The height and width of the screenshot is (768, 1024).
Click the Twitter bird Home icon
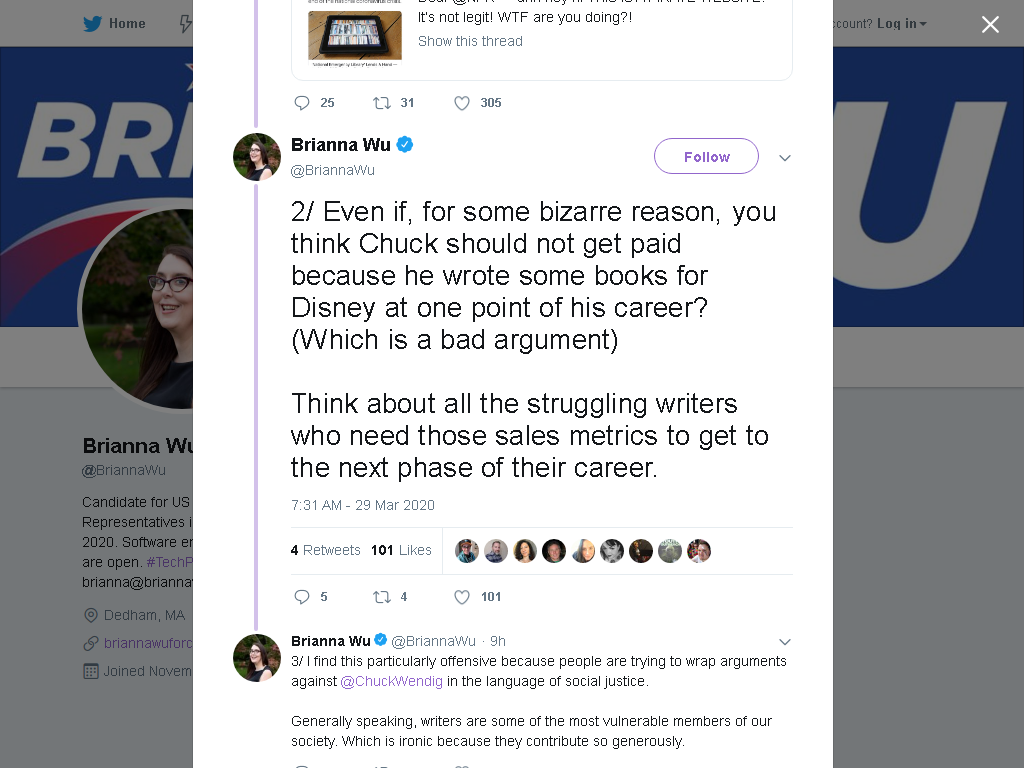[93, 24]
